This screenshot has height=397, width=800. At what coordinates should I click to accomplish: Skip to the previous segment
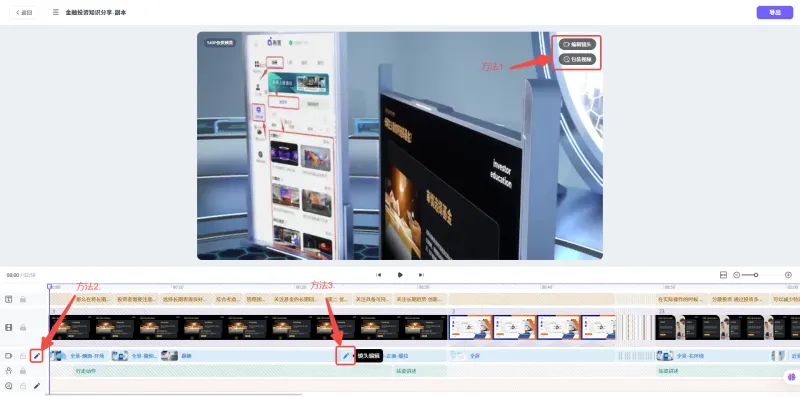coord(379,275)
